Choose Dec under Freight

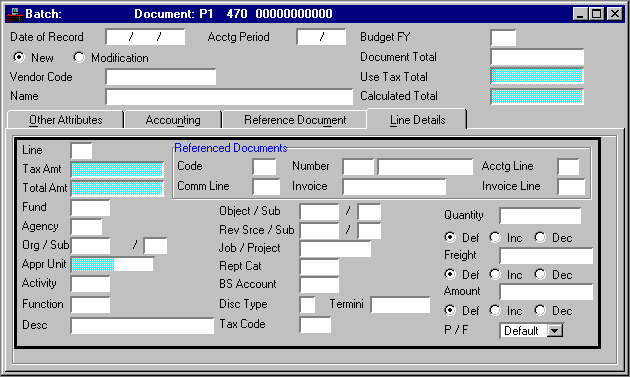(540, 274)
